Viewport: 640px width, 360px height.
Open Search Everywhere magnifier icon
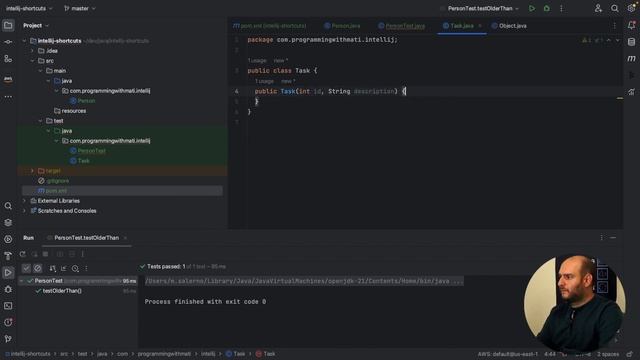click(615, 8)
